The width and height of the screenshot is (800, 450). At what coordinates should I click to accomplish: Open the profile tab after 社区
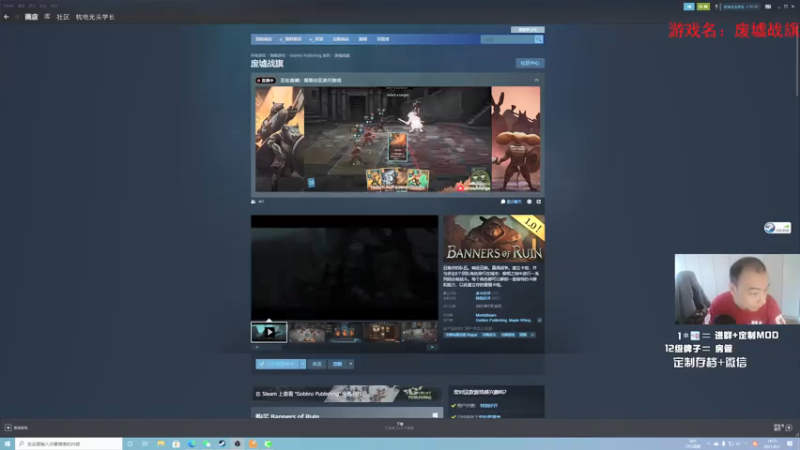pos(95,17)
